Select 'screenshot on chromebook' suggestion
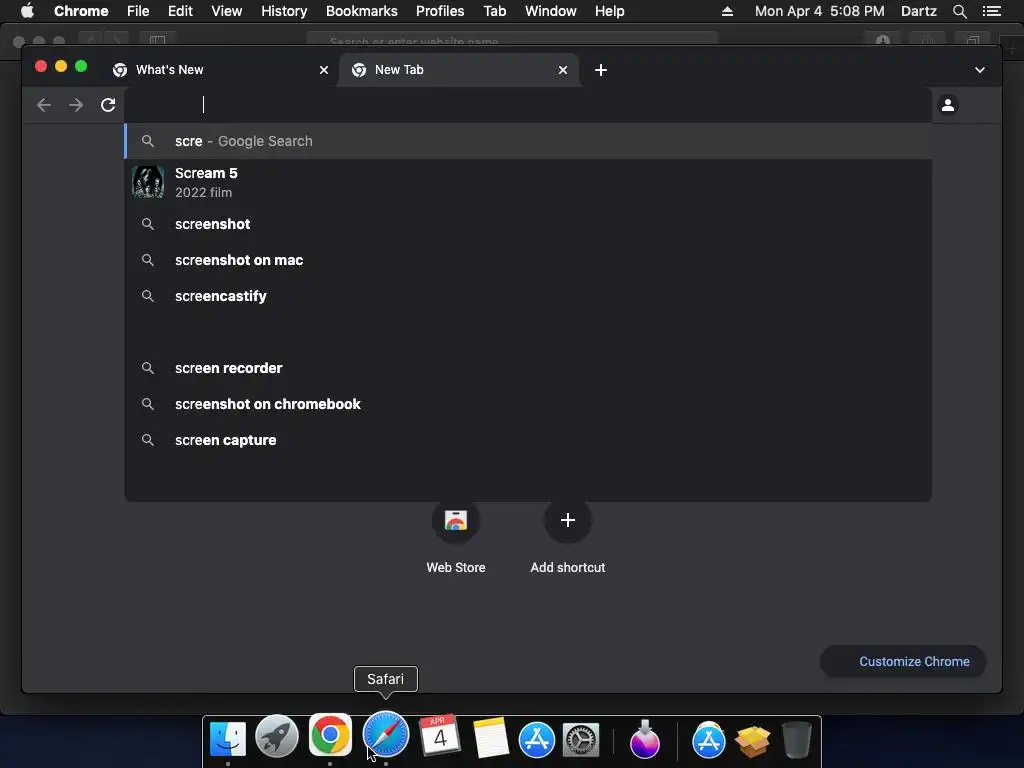Image resolution: width=1024 pixels, height=768 pixels. pos(528,404)
